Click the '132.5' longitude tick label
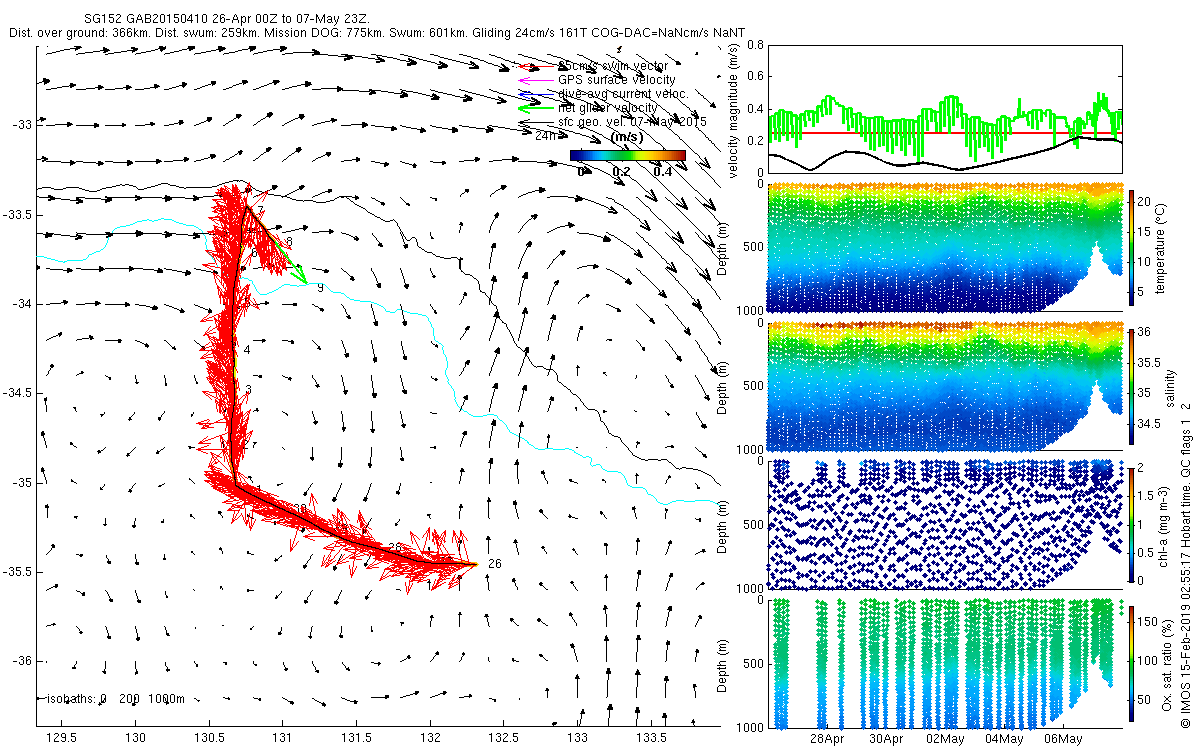 coord(504,738)
